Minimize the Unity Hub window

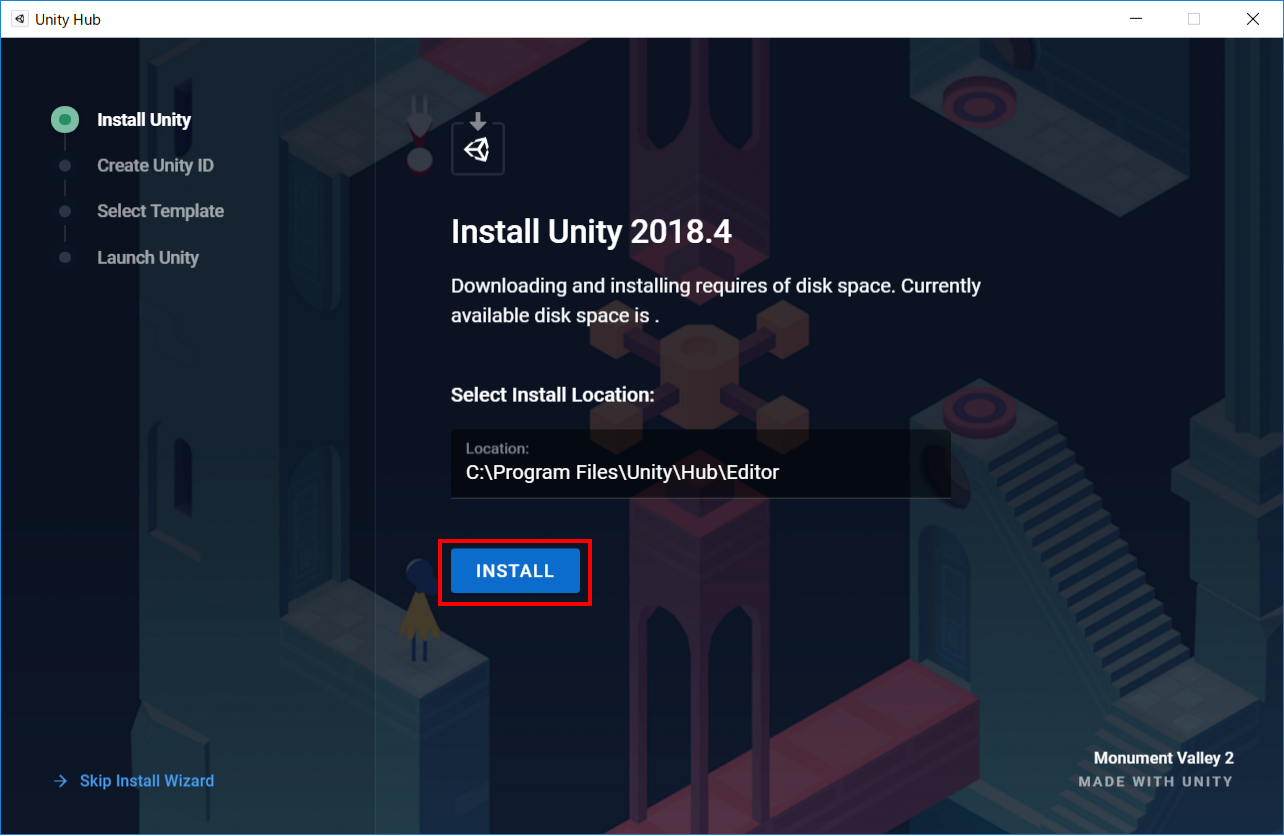click(x=1136, y=19)
